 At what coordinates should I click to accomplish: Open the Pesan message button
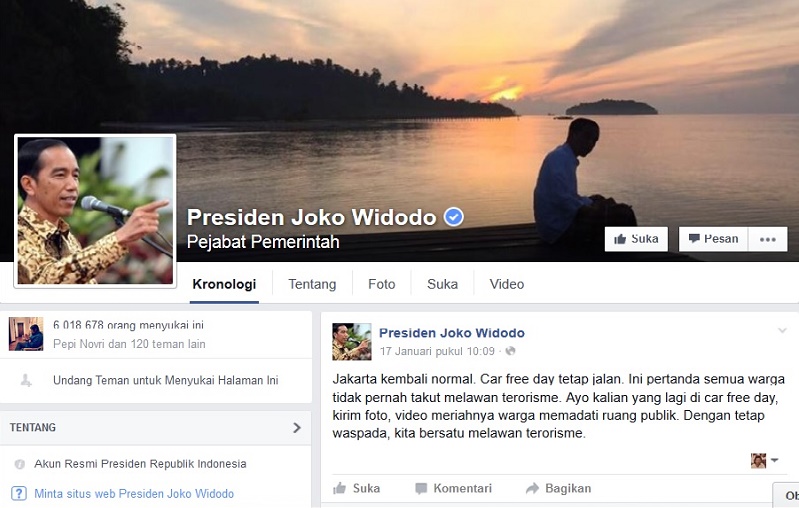(x=713, y=239)
